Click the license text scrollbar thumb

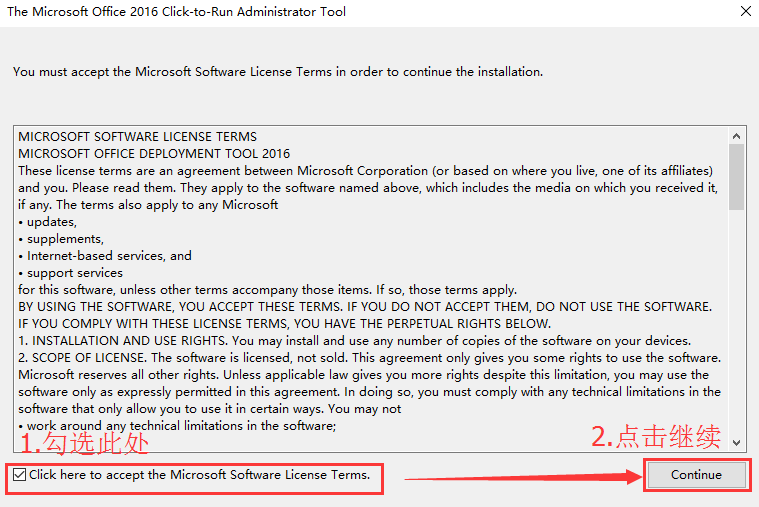(x=737, y=177)
